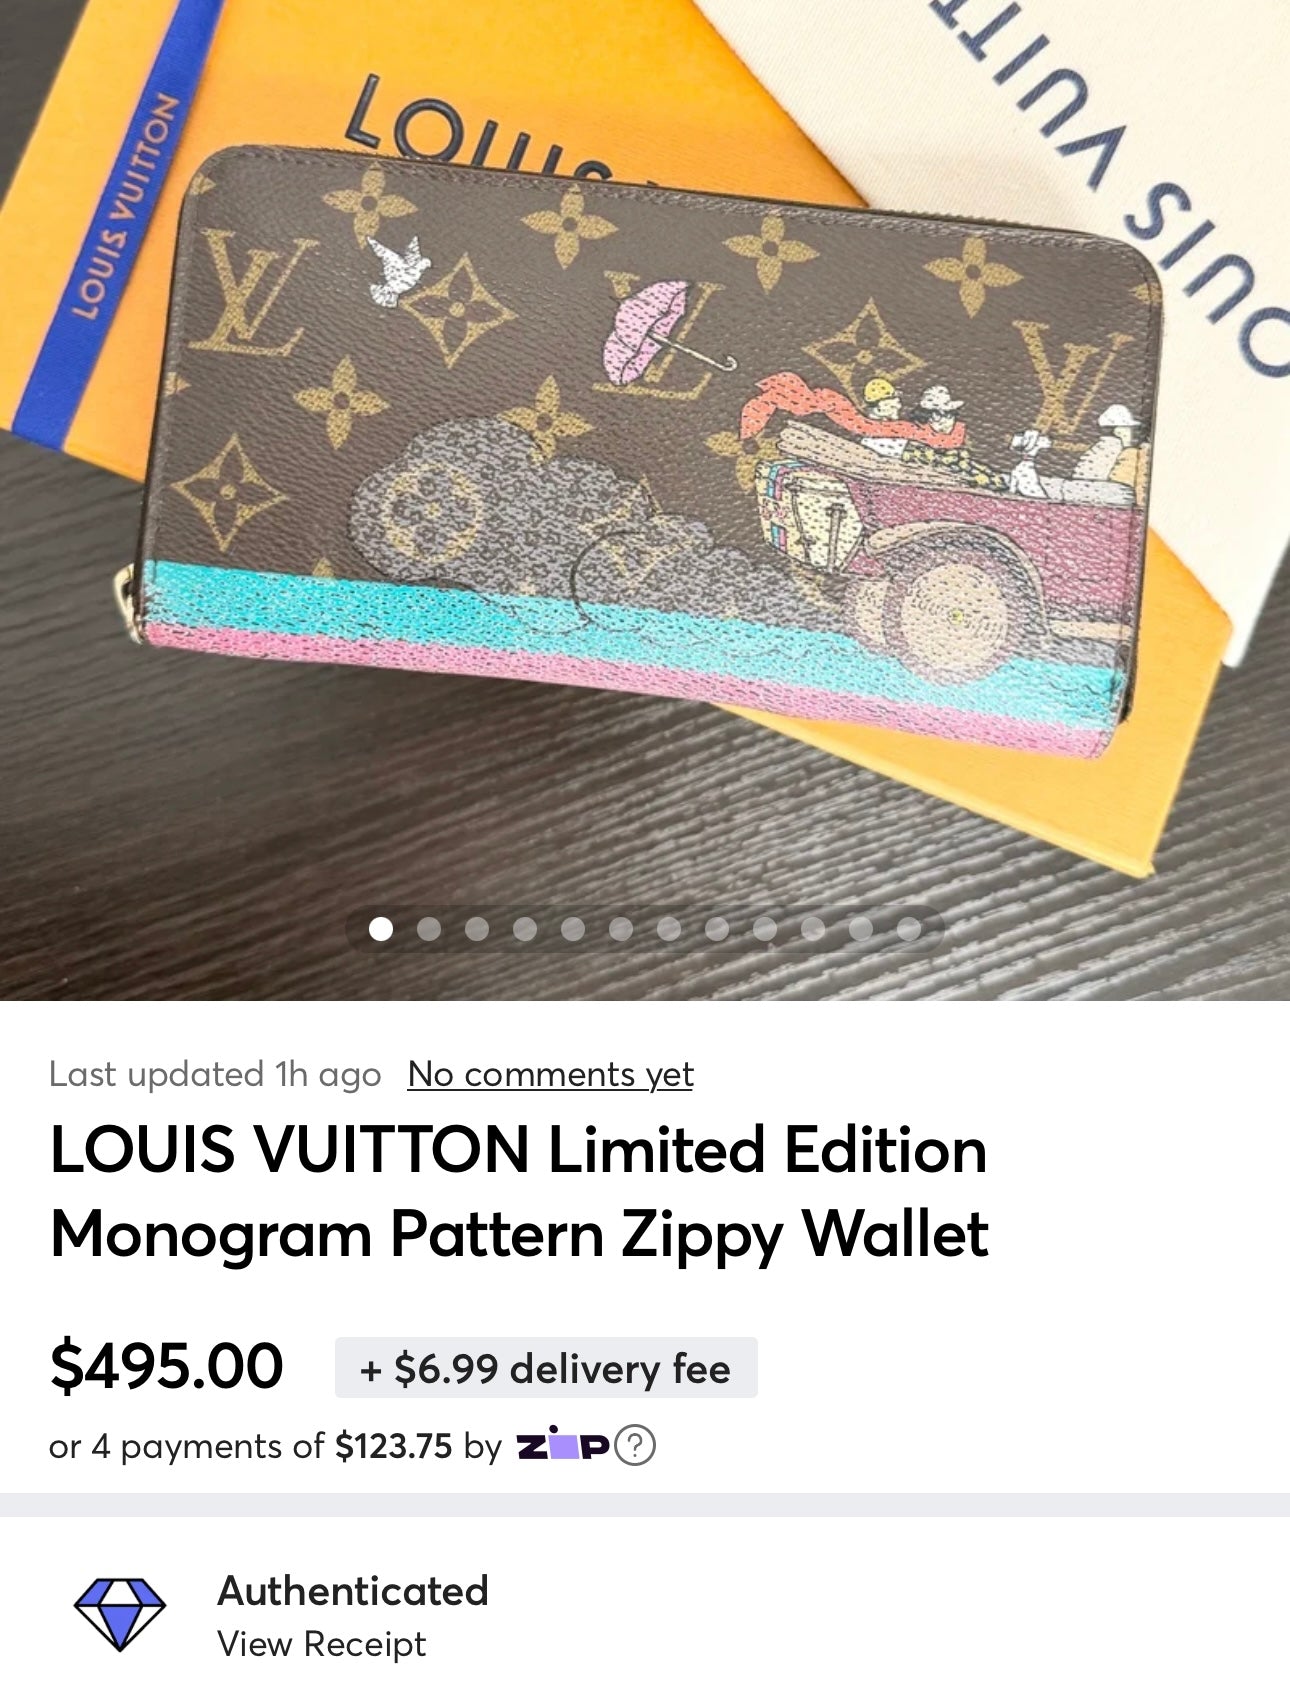The image size is (1290, 1702).
Task: Click the $495.00 price
Action: pyautogui.click(x=167, y=1367)
